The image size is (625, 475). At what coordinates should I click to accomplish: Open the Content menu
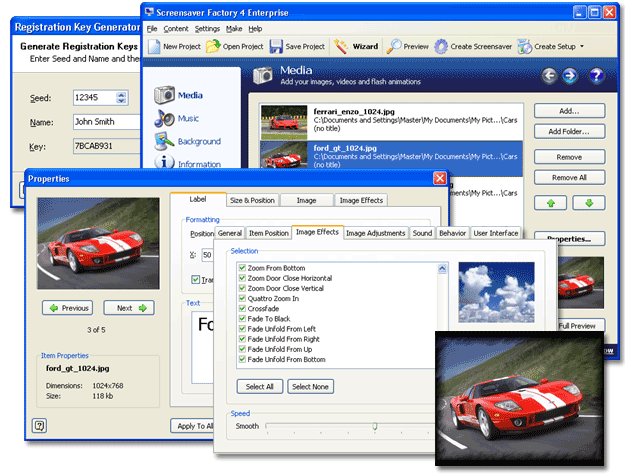(x=174, y=29)
